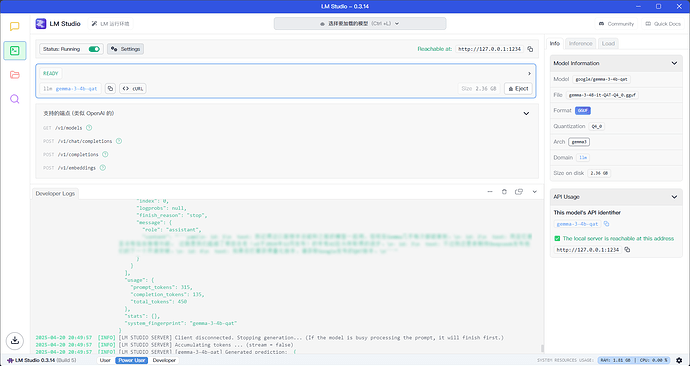Show help for POST /v1/embeddings endpoint
This screenshot has width=690, height=366.
click(x=103, y=168)
